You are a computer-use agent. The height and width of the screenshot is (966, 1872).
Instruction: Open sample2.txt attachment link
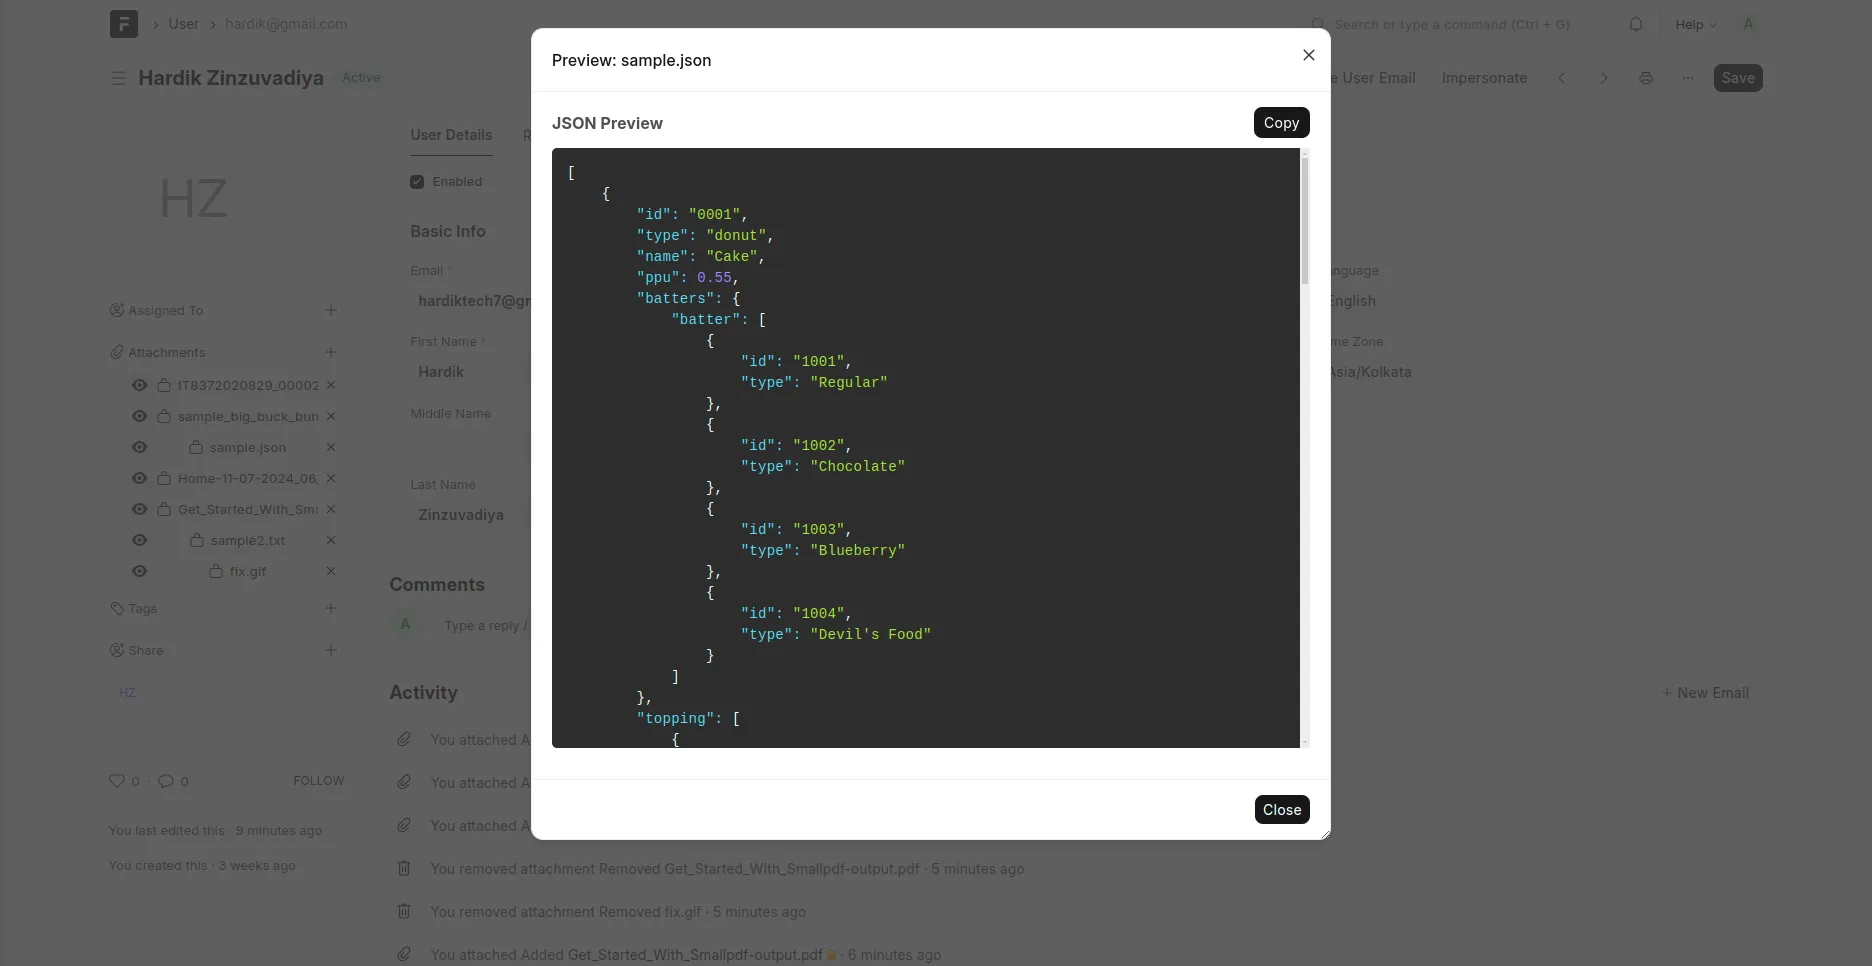(x=248, y=540)
